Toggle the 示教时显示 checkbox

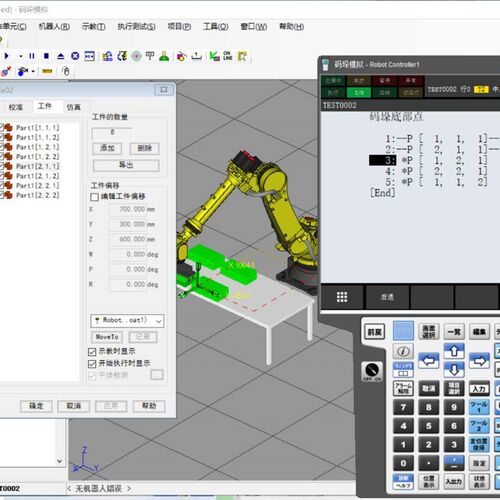click(92, 351)
